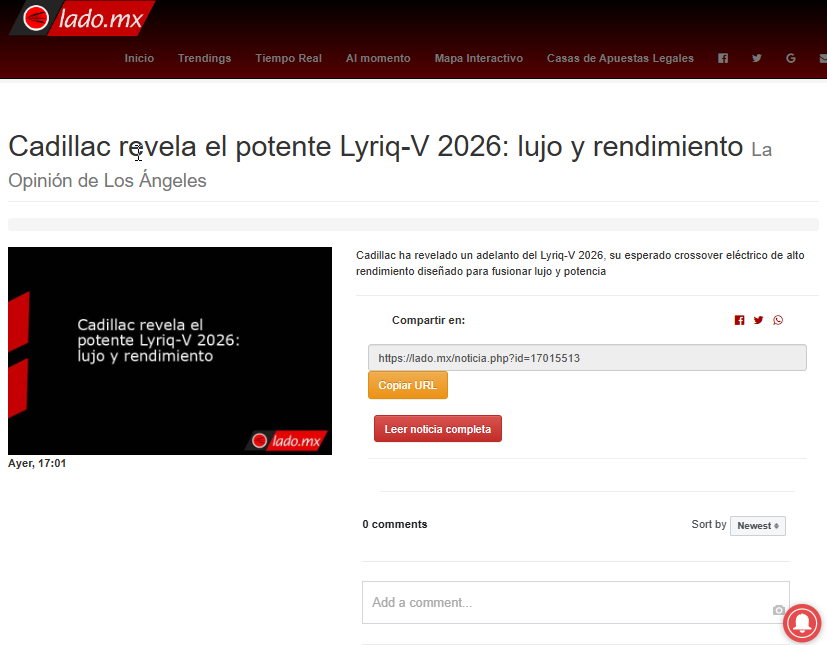Click the article URL input field
This screenshot has width=827, height=645.
587,358
